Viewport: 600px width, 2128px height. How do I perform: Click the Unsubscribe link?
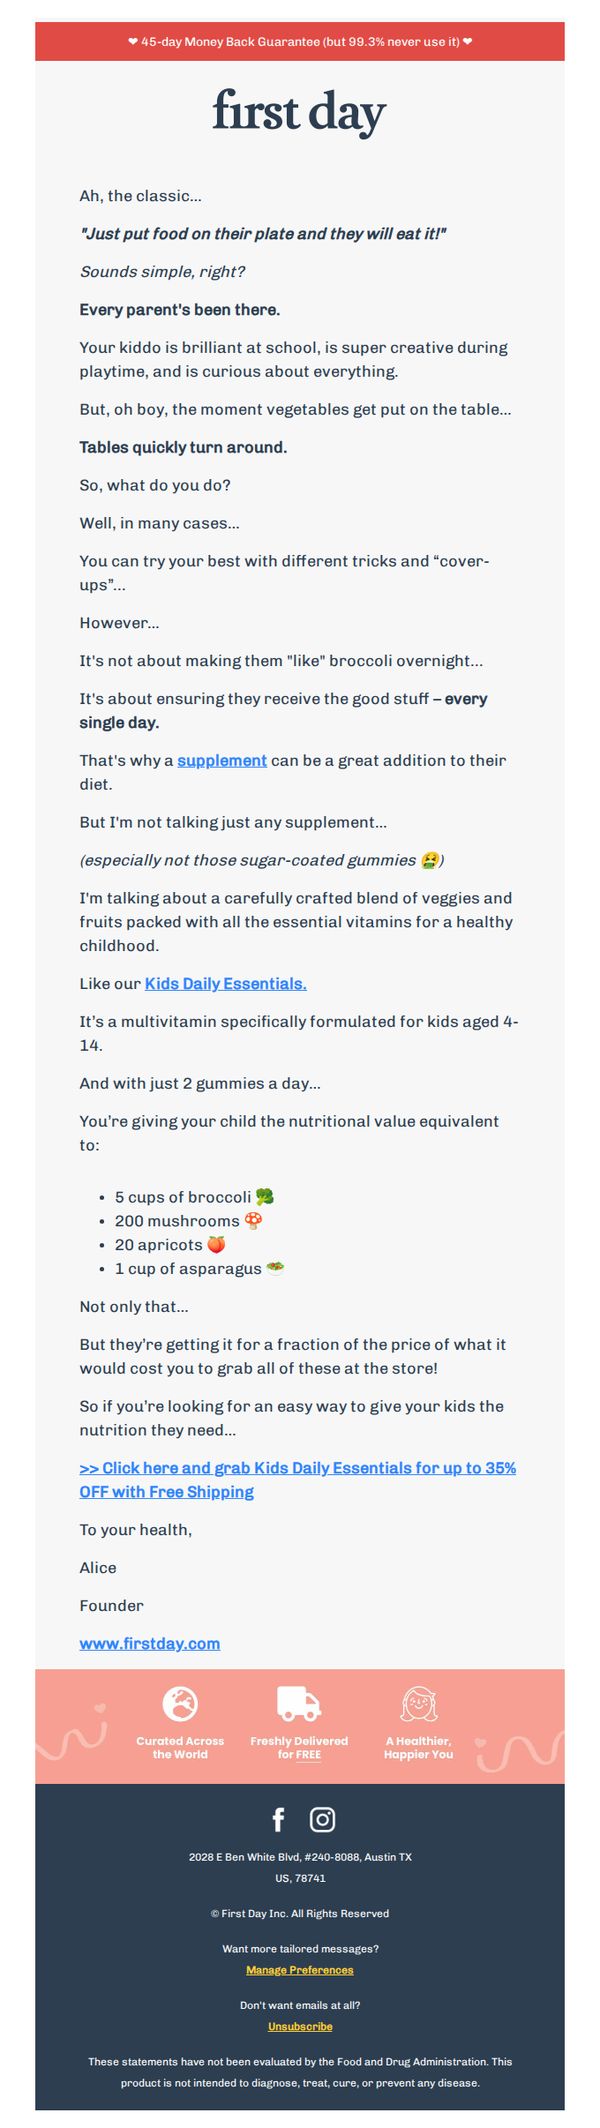pos(300,2026)
